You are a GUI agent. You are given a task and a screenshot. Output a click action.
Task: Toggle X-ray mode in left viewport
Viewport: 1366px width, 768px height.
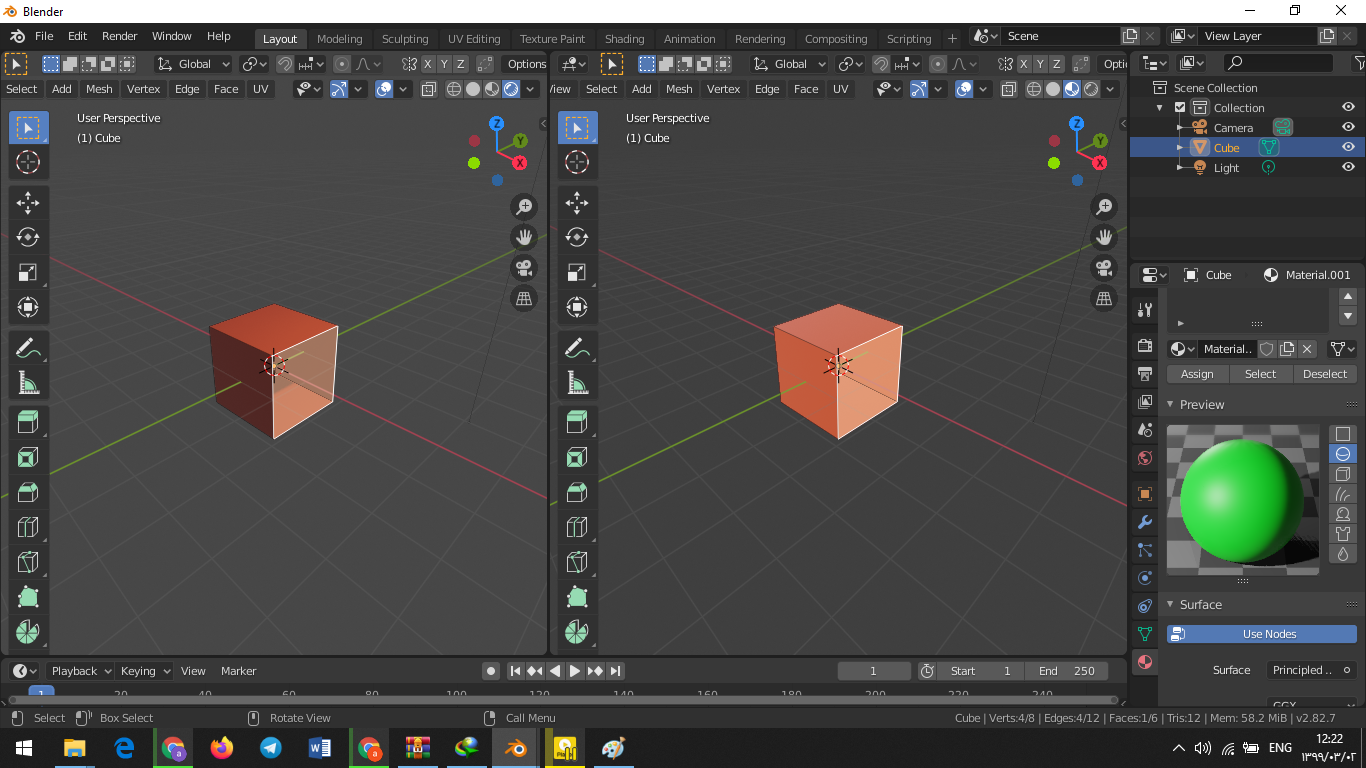tap(429, 89)
